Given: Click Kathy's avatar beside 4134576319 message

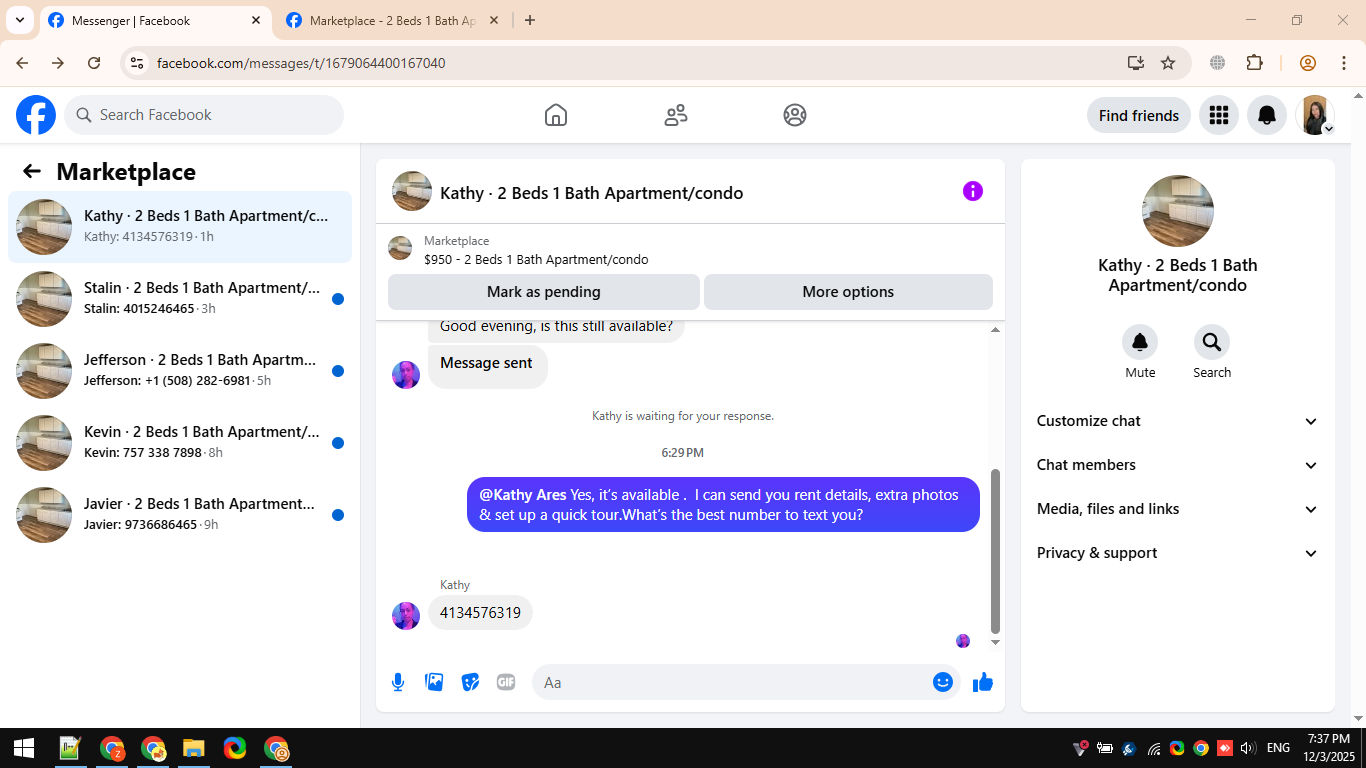Looking at the screenshot, I should tap(406, 615).
